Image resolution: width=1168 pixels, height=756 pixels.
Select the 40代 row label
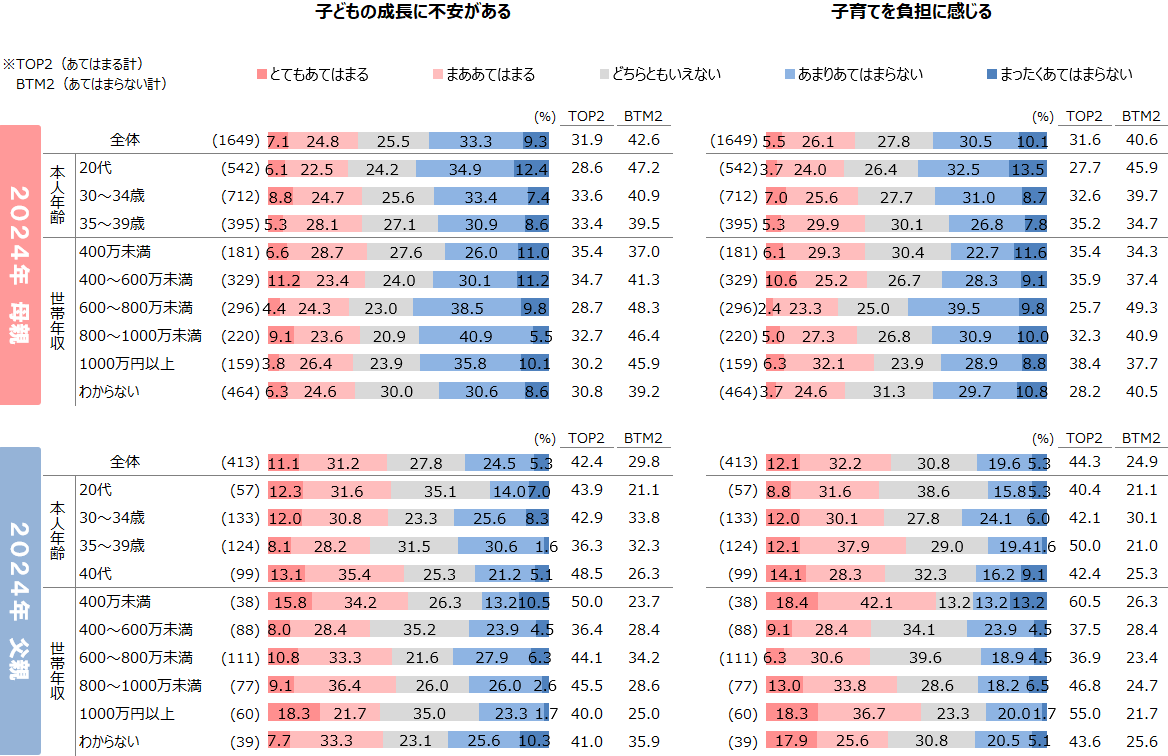point(95,574)
